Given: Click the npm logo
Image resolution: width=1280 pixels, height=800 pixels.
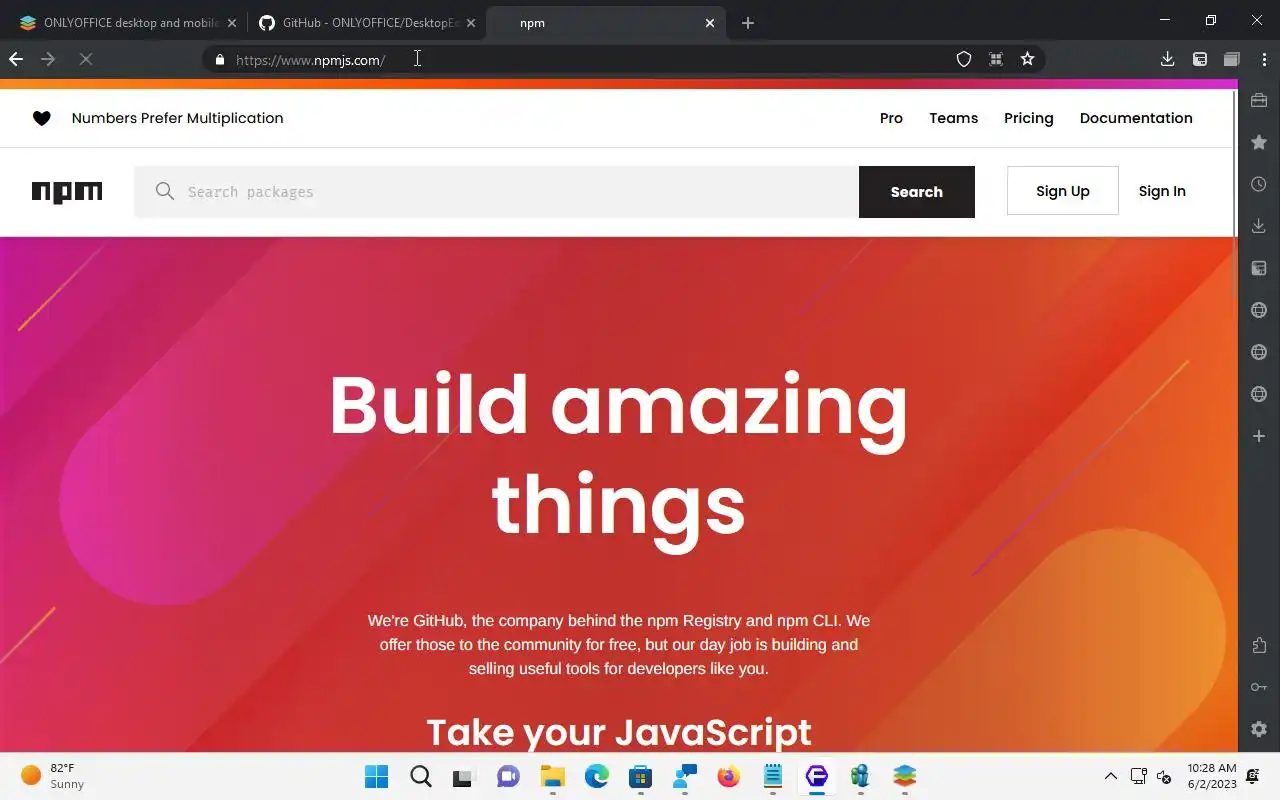Looking at the screenshot, I should point(67,192).
